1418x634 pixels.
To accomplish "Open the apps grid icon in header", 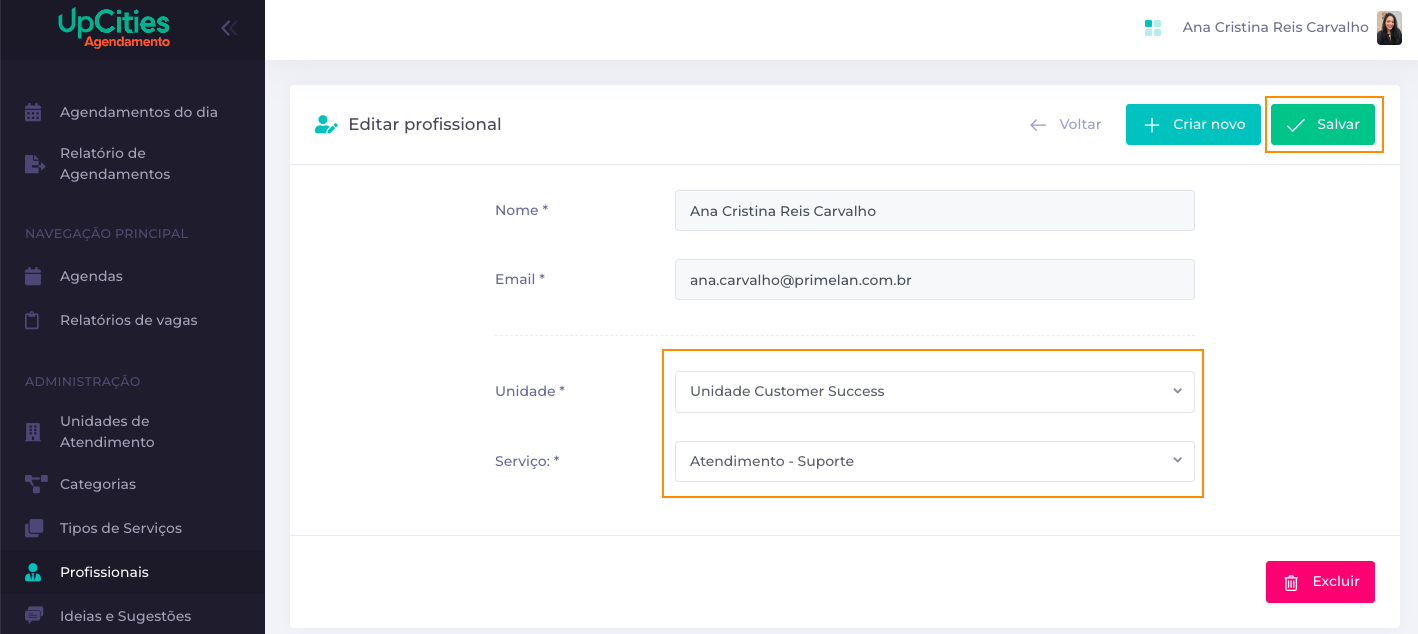I will tap(1153, 28).
